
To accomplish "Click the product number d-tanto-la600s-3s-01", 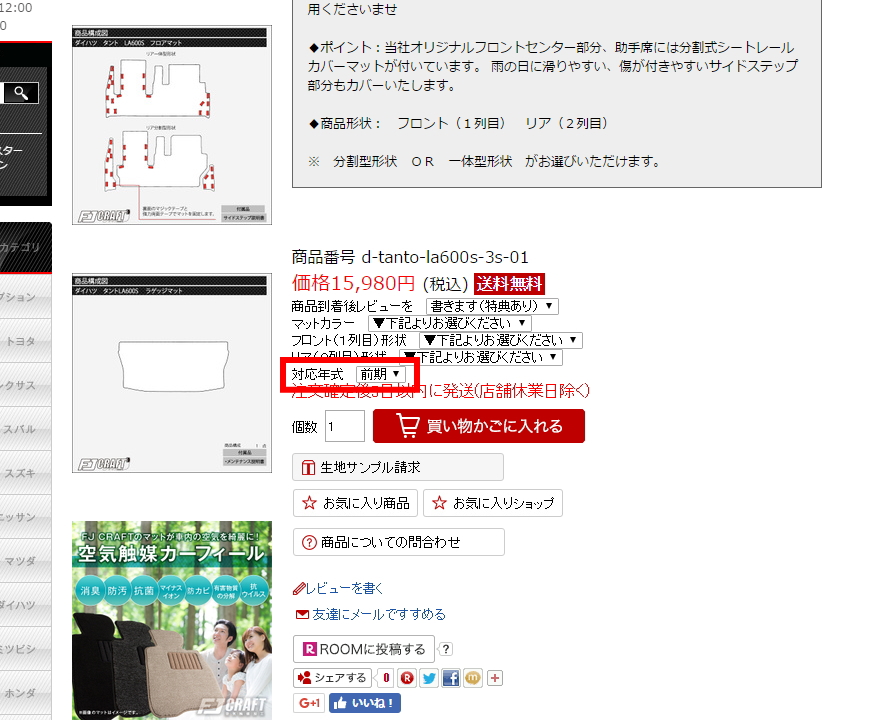I will 445,257.
